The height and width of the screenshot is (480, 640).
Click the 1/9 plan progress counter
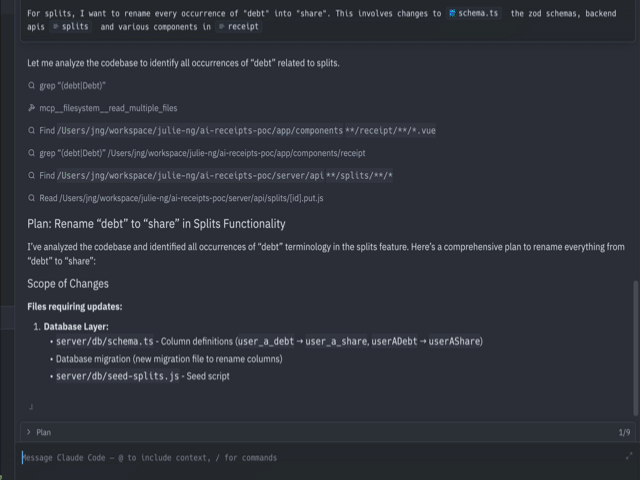[624, 432]
